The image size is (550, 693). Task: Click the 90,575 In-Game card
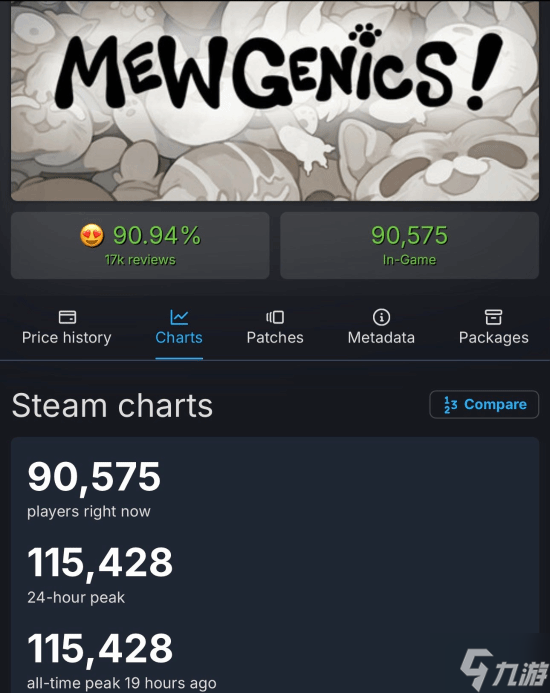point(409,245)
